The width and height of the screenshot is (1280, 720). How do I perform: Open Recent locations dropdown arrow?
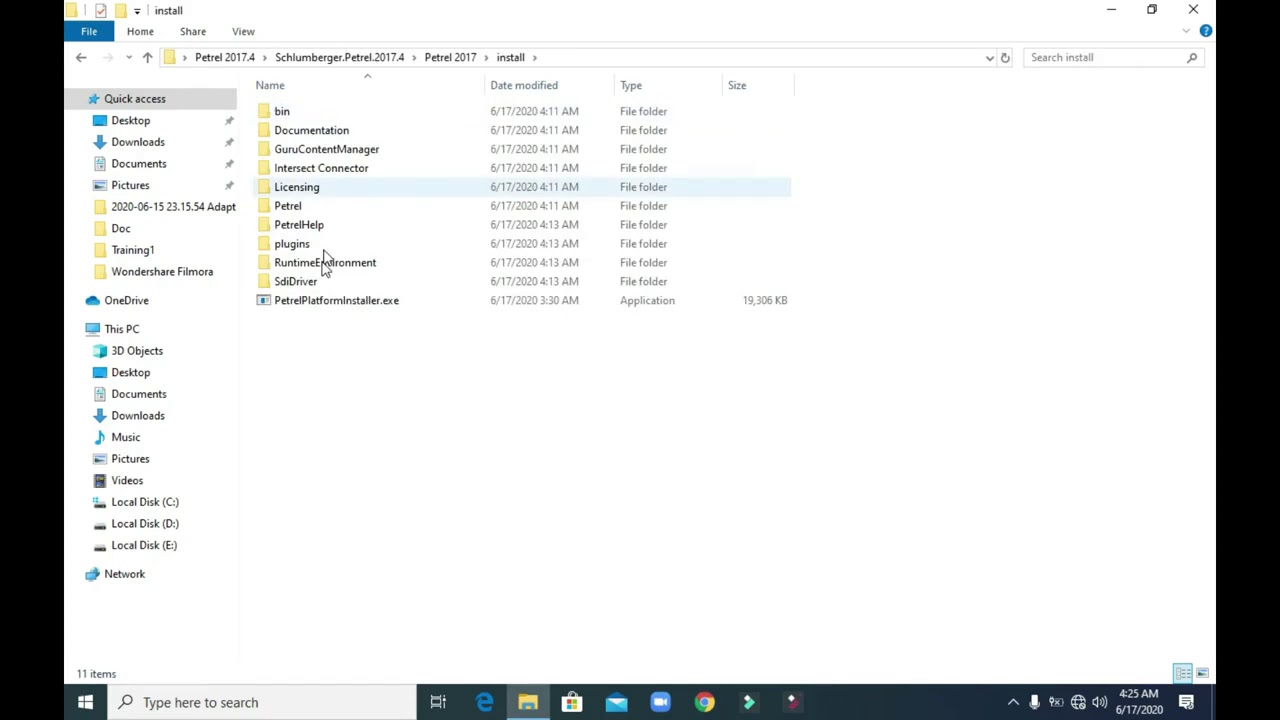pos(128,57)
